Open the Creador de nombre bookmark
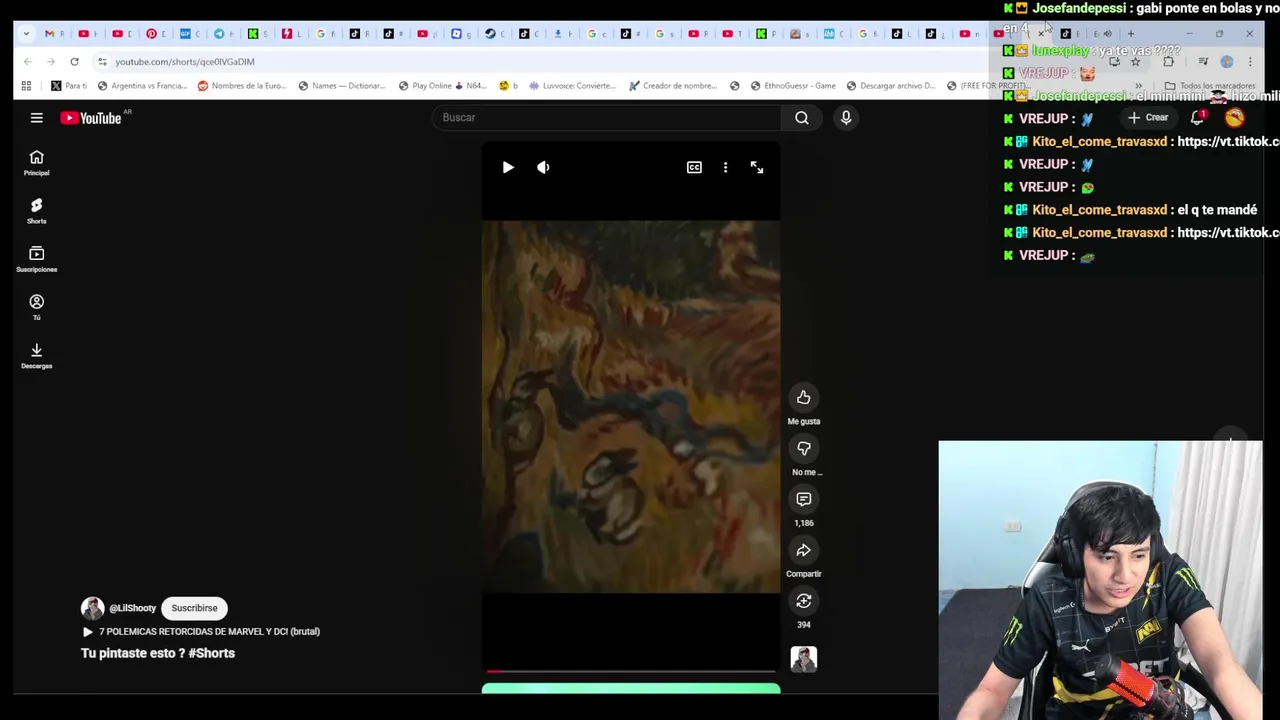This screenshot has height=720, width=1280. (x=673, y=86)
